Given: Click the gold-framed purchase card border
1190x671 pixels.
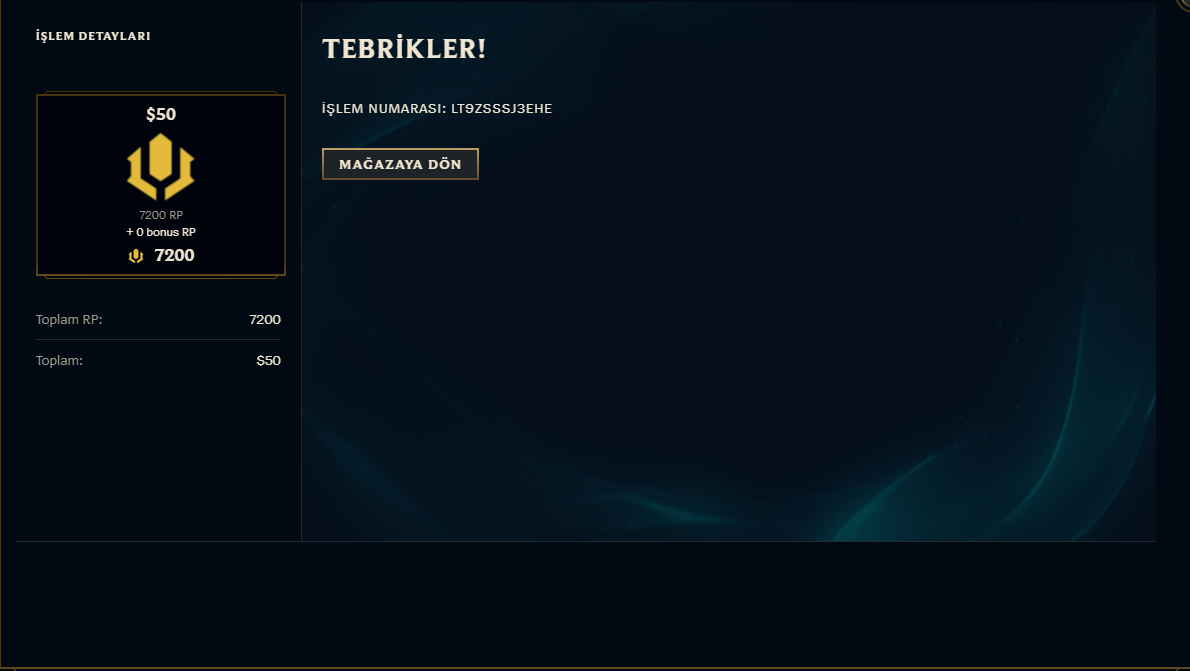Looking at the screenshot, I should 161,185.
